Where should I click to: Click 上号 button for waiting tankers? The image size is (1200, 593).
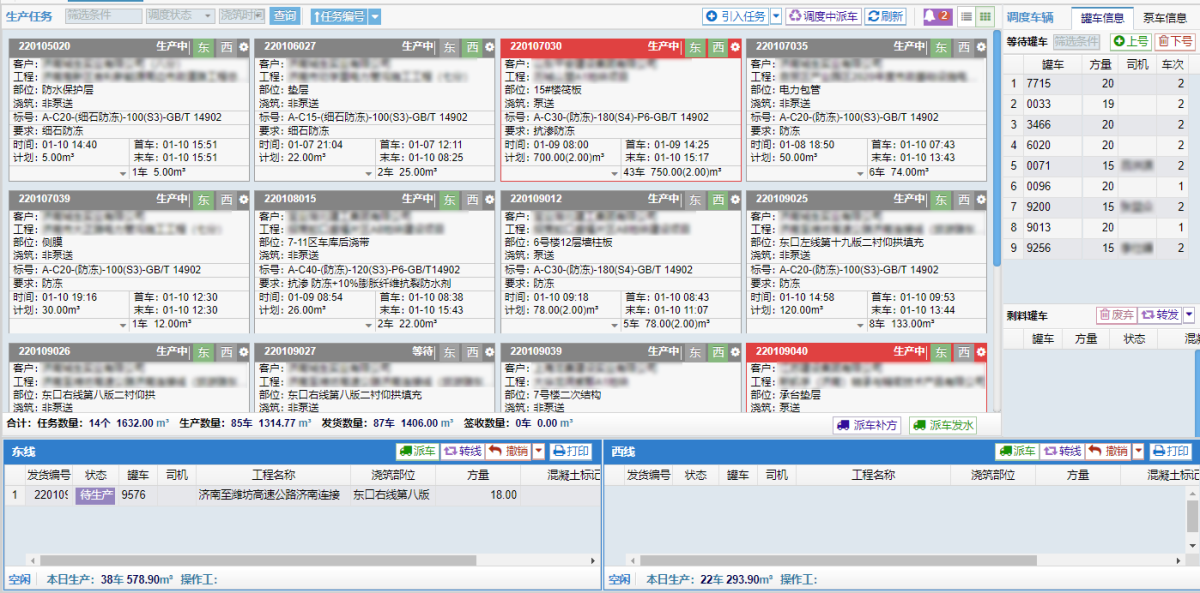1130,41
